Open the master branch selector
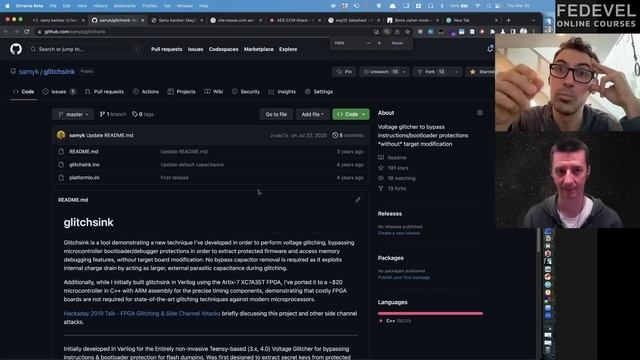 [x=73, y=114]
